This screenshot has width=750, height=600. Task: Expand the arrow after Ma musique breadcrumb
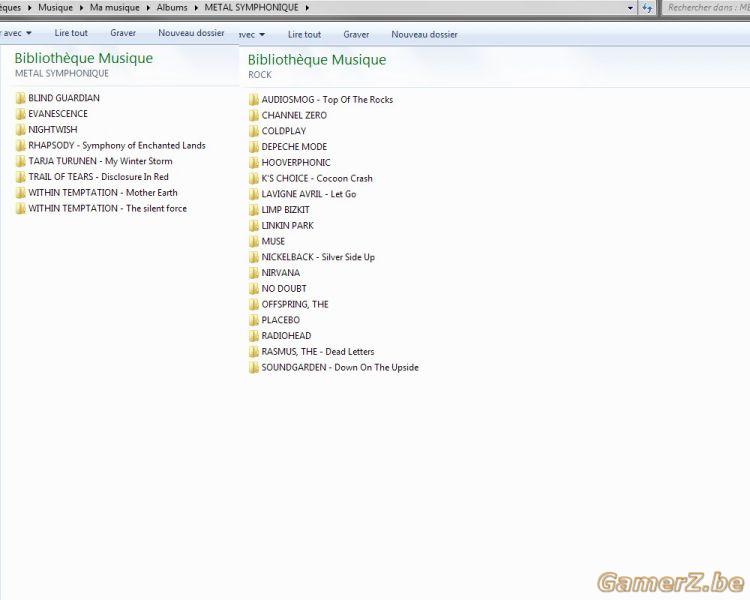(148, 8)
